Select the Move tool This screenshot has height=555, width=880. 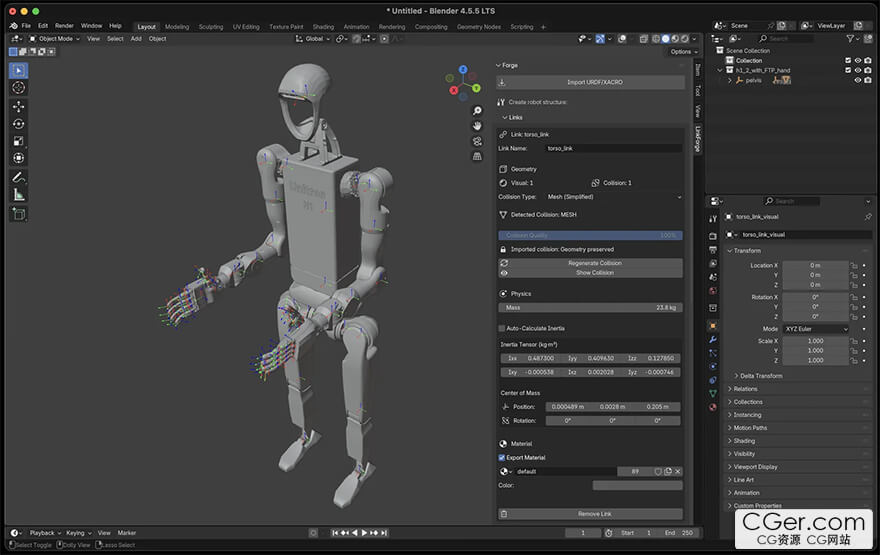click(18, 106)
